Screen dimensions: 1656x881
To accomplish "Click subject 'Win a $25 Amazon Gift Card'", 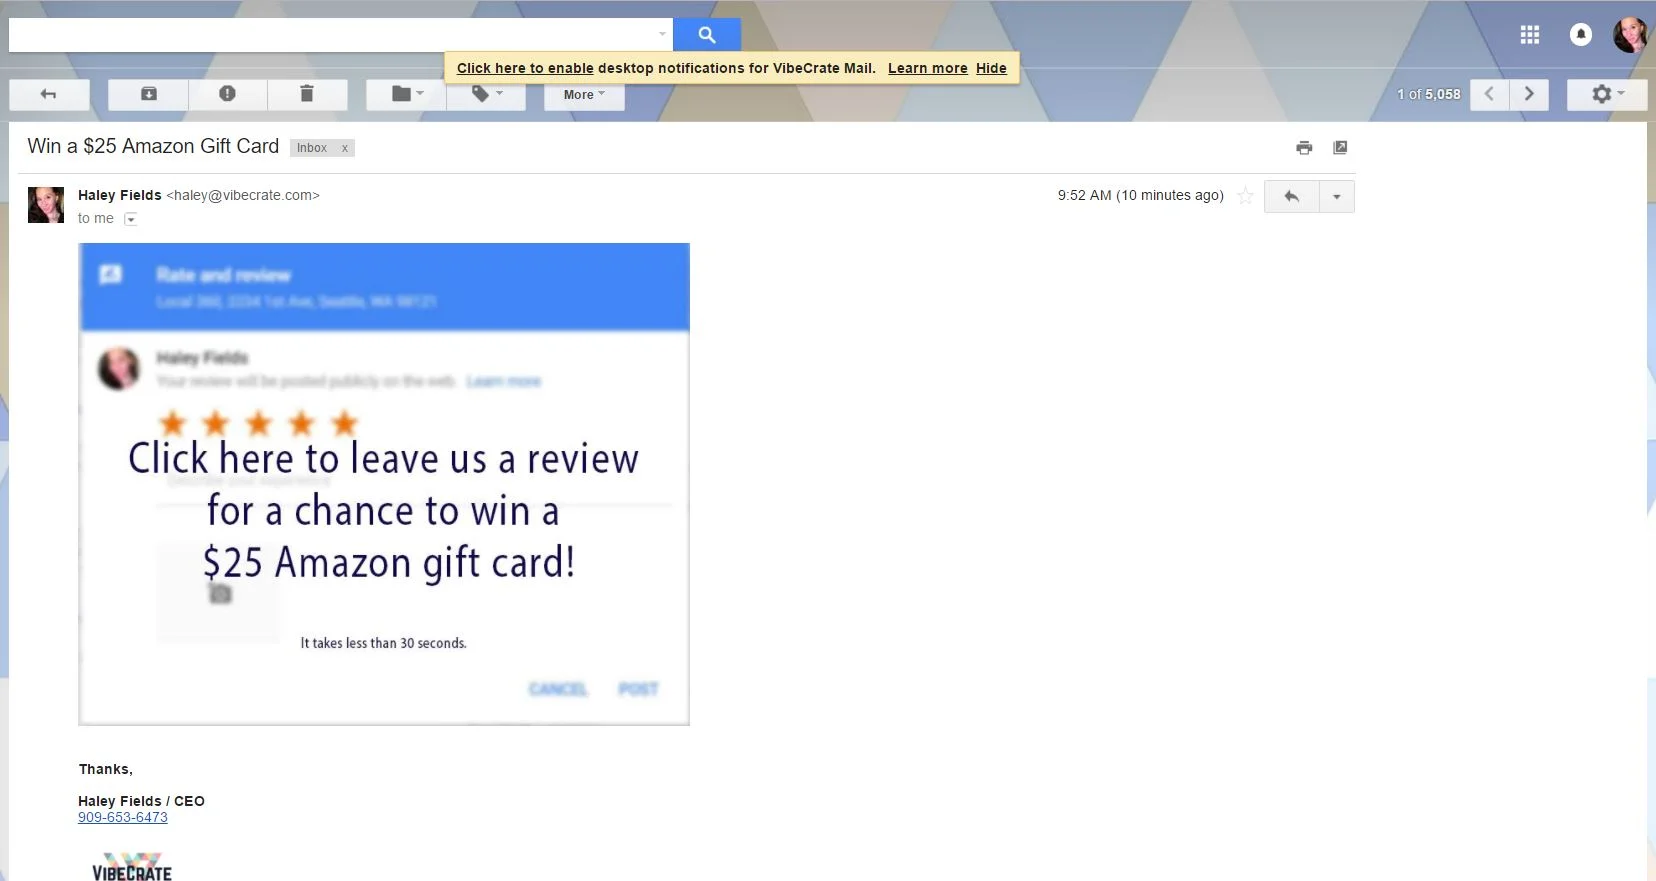I will click(153, 146).
